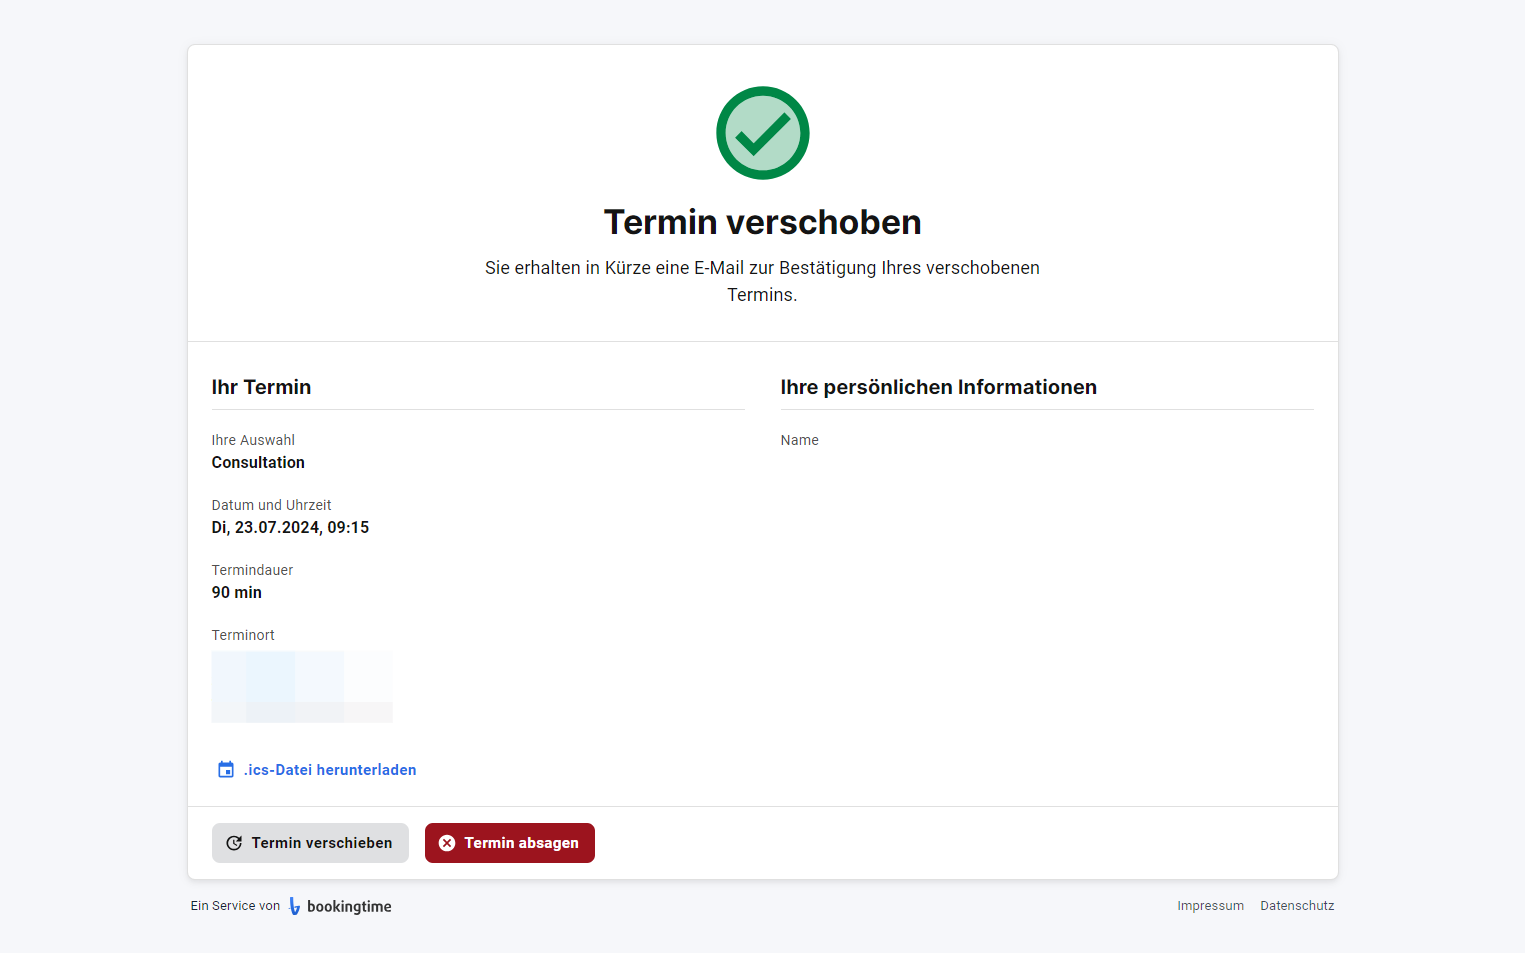Click the bookingtime logo icon
The width and height of the screenshot is (1525, 953).
294,906
